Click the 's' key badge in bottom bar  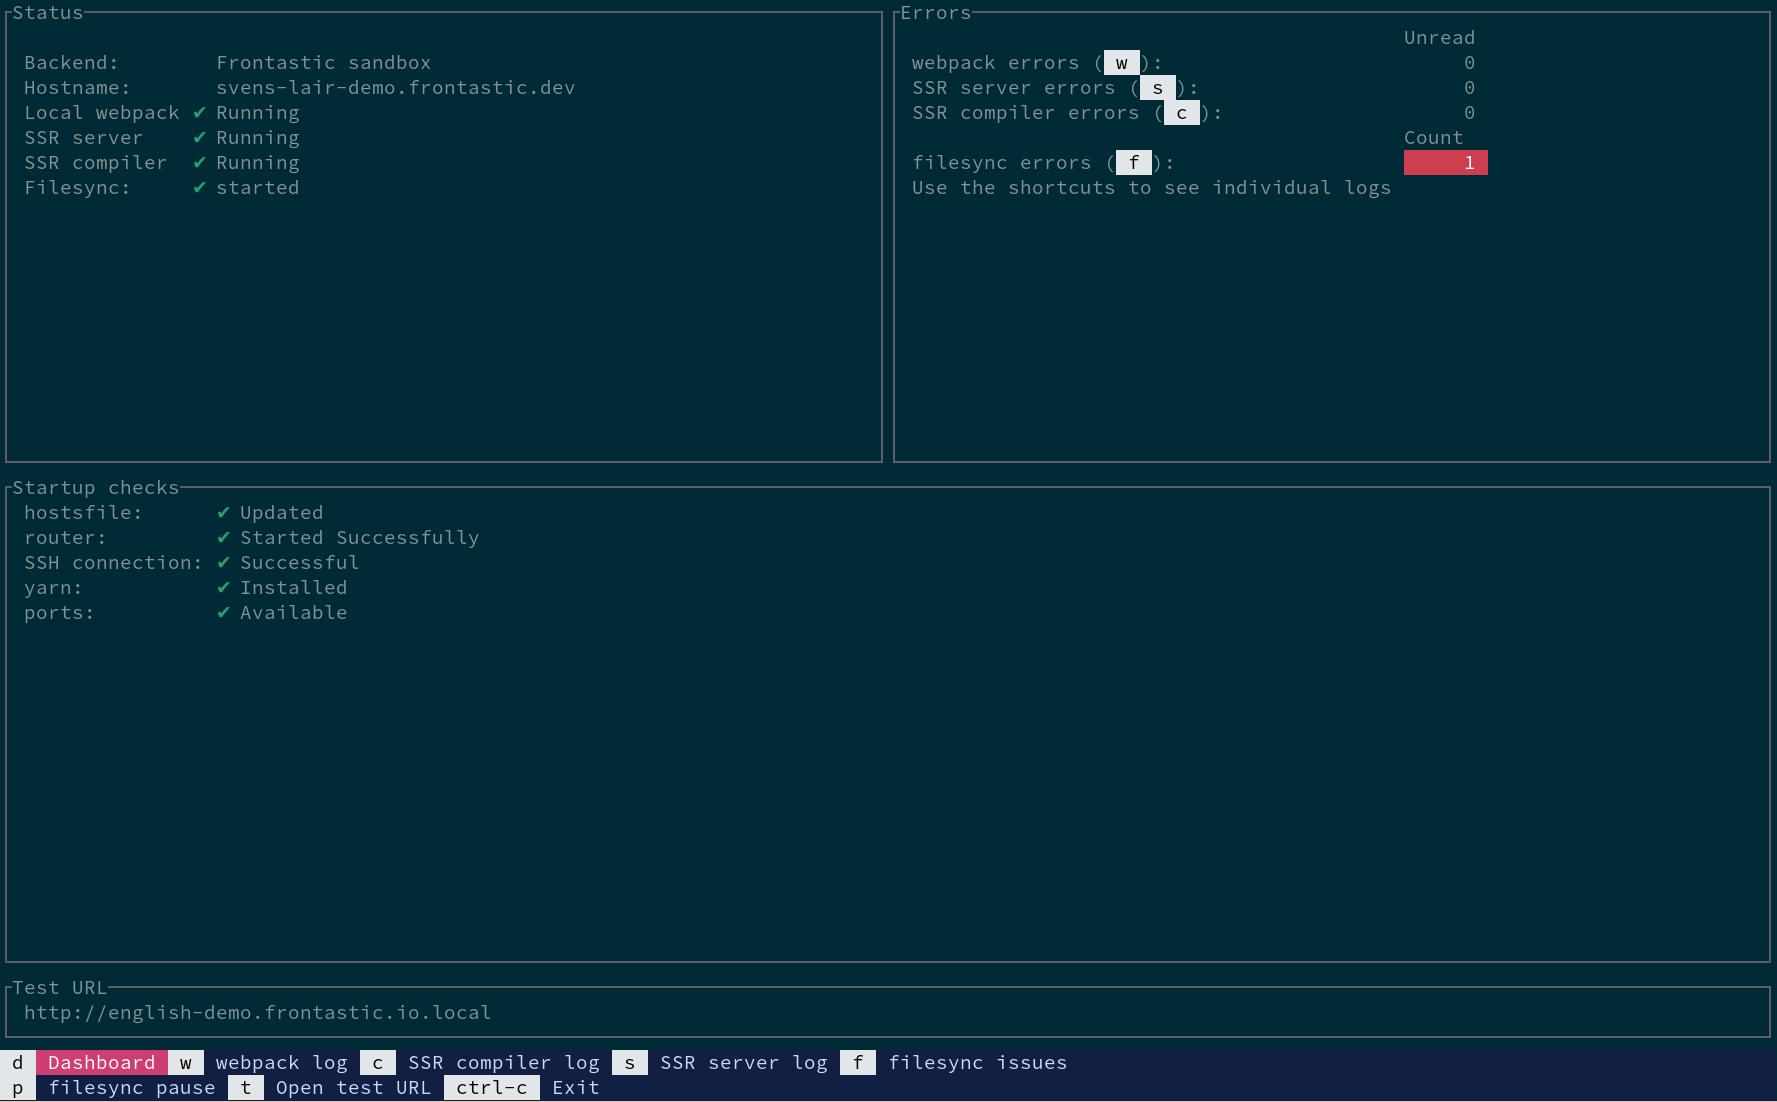tap(630, 1062)
